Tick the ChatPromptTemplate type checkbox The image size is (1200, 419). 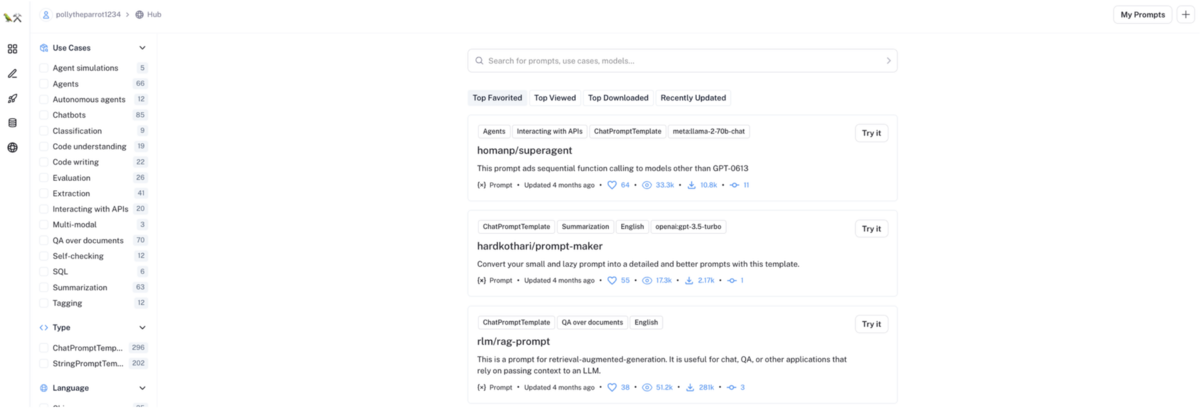click(x=44, y=347)
